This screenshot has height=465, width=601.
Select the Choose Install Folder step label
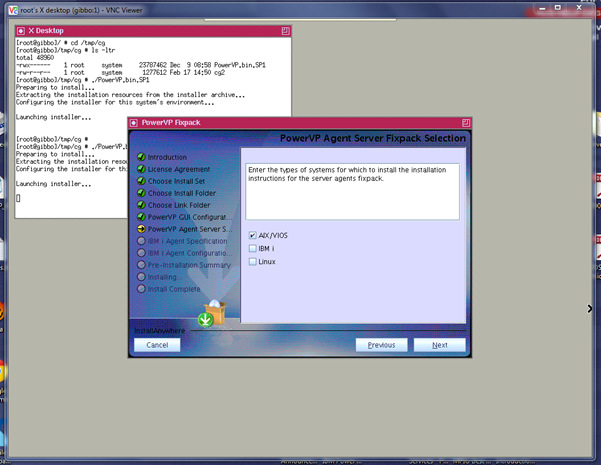182,193
